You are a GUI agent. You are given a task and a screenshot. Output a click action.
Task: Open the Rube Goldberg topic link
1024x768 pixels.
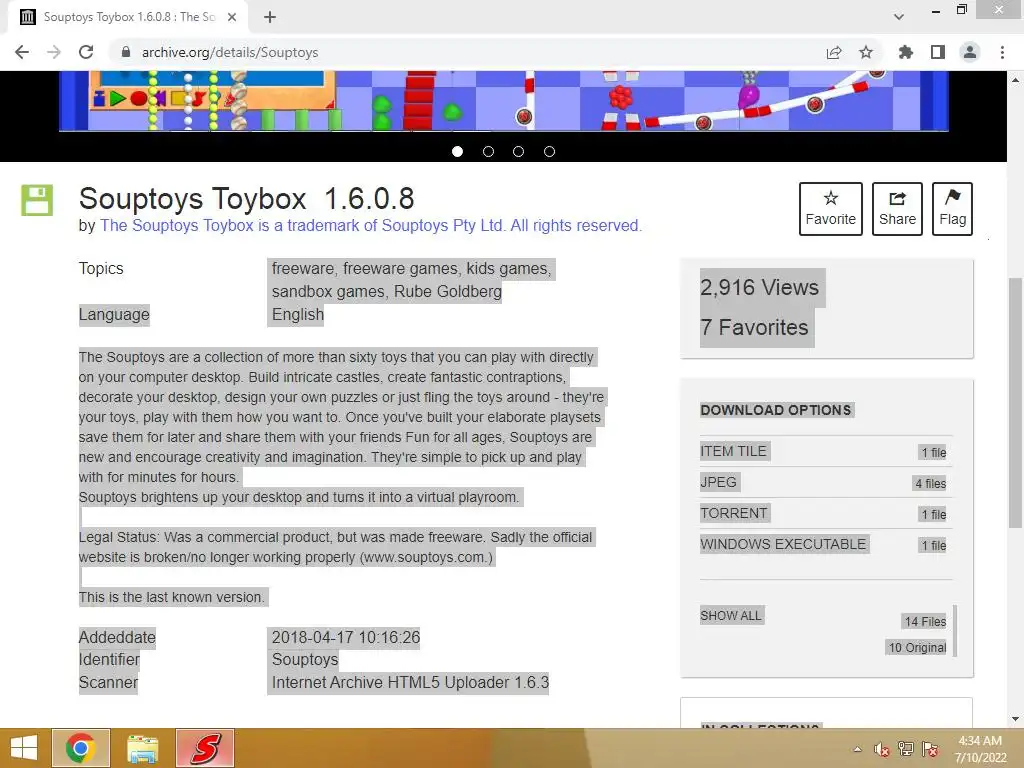pos(448,291)
